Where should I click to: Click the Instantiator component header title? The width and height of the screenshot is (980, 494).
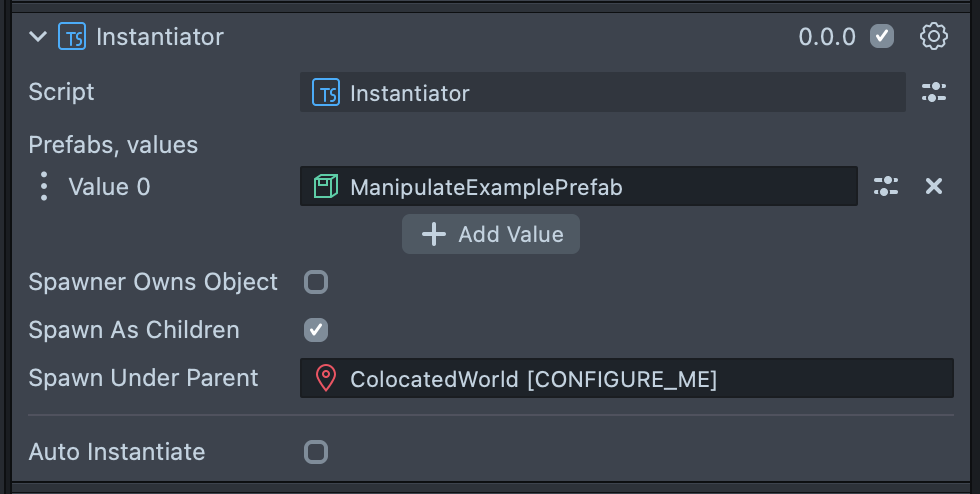(x=160, y=37)
